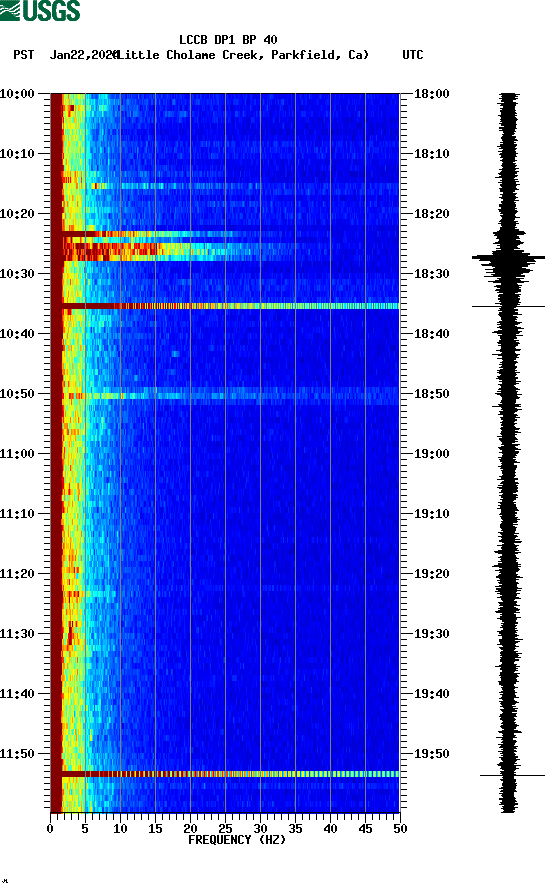Click the broadband spectrogram band near 10:35 PST
The image size is (552, 892).
point(225,306)
